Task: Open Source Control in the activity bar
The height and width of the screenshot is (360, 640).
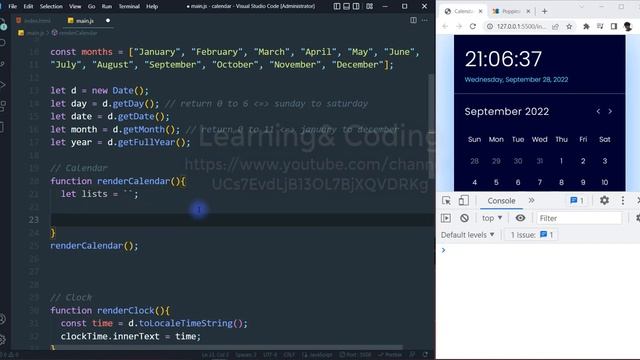Action: 2,64
